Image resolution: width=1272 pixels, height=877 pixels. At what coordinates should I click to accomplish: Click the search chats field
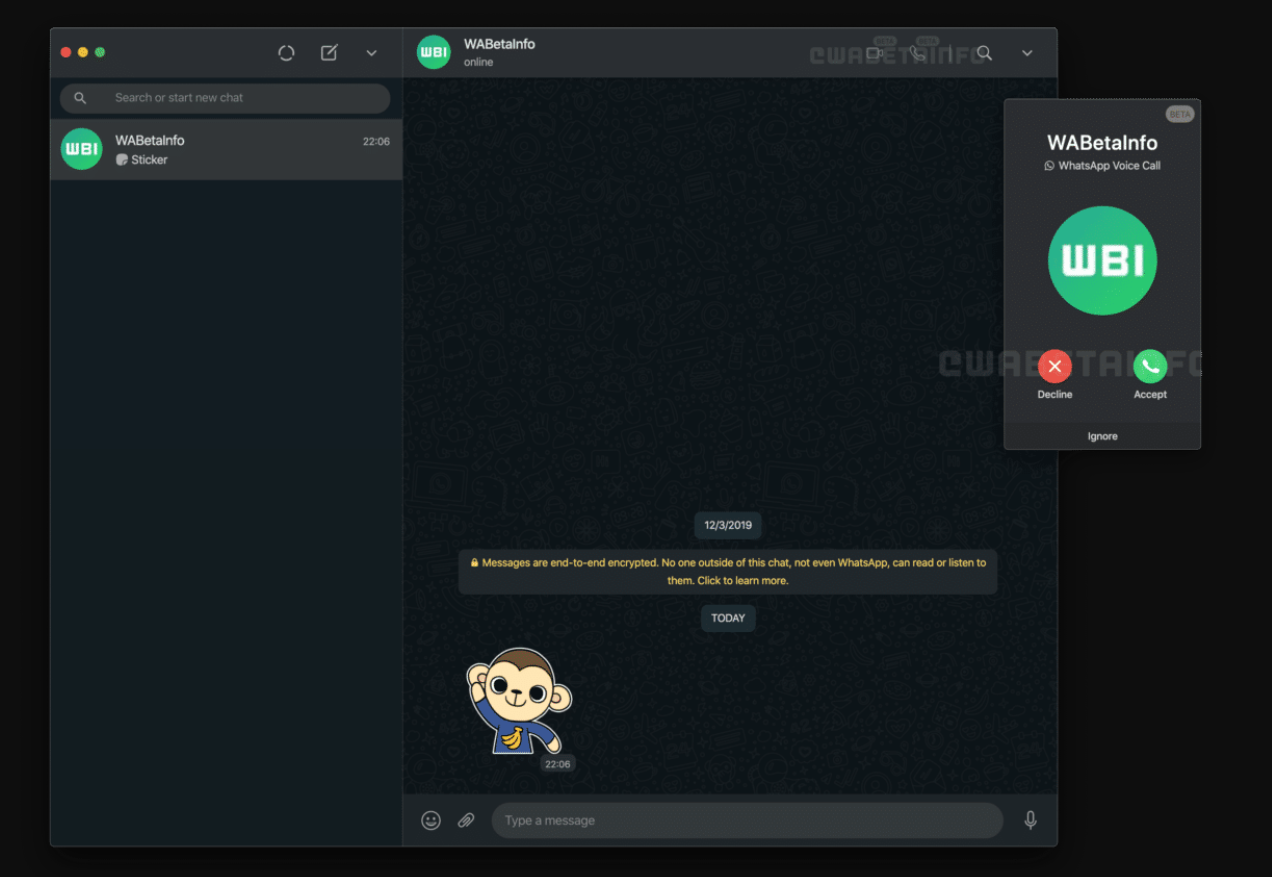coord(225,98)
